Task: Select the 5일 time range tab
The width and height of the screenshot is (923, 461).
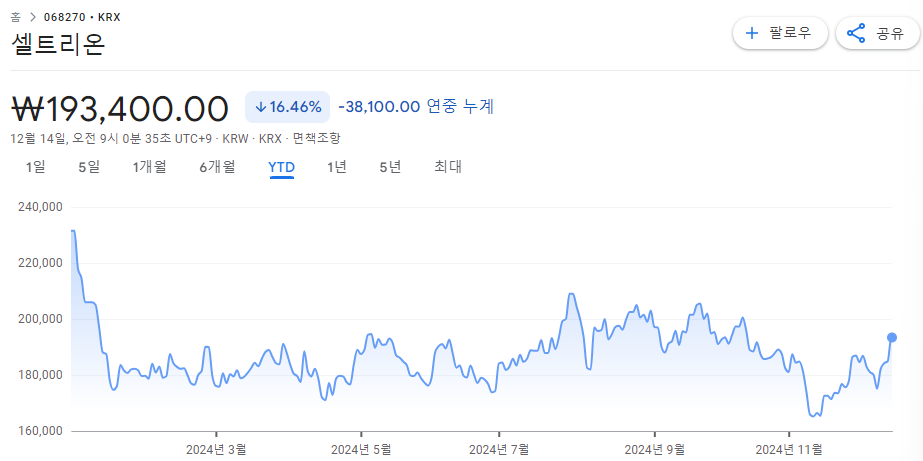Action: (x=89, y=167)
